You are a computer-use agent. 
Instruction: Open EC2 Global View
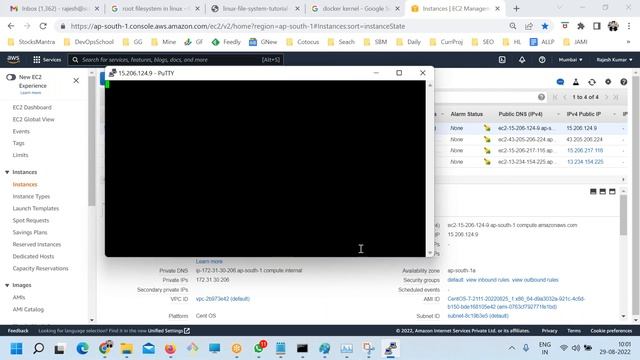33,120
